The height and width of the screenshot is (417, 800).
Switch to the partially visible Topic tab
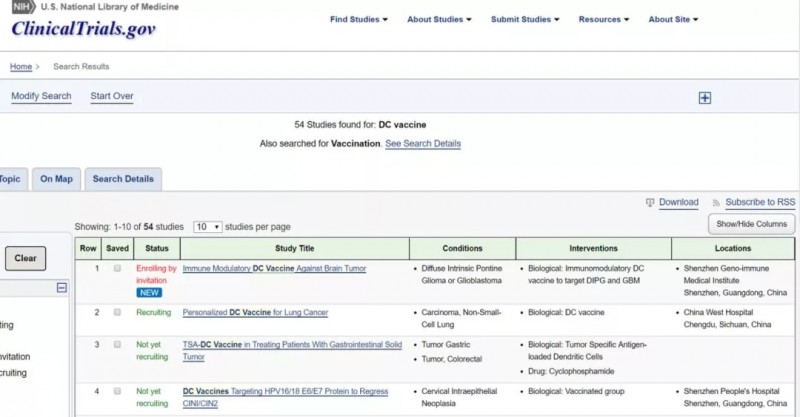tap(11, 179)
